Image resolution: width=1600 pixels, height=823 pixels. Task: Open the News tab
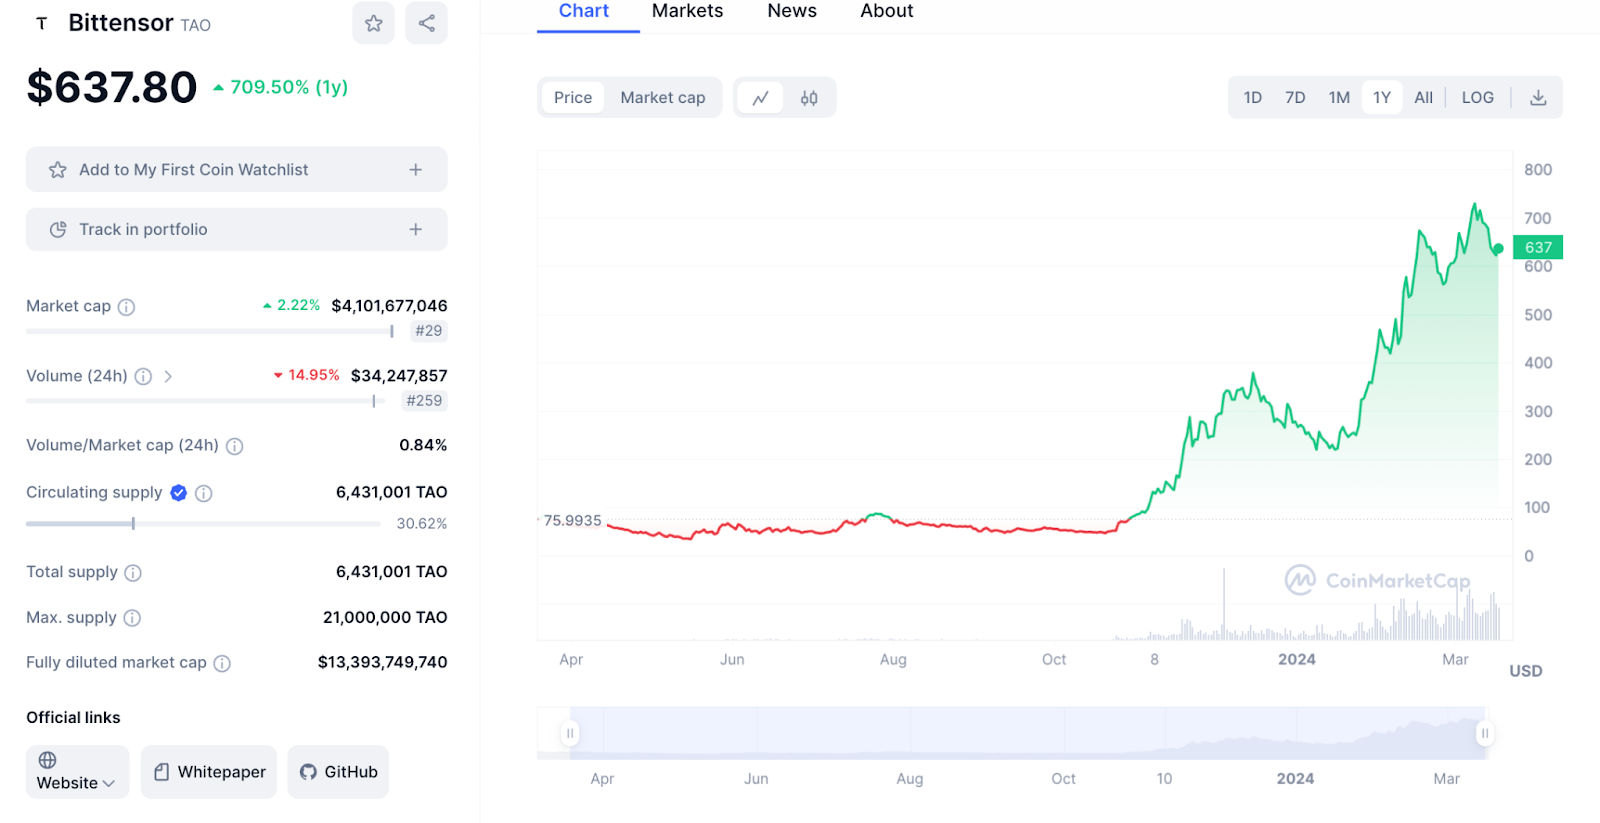[x=792, y=11]
